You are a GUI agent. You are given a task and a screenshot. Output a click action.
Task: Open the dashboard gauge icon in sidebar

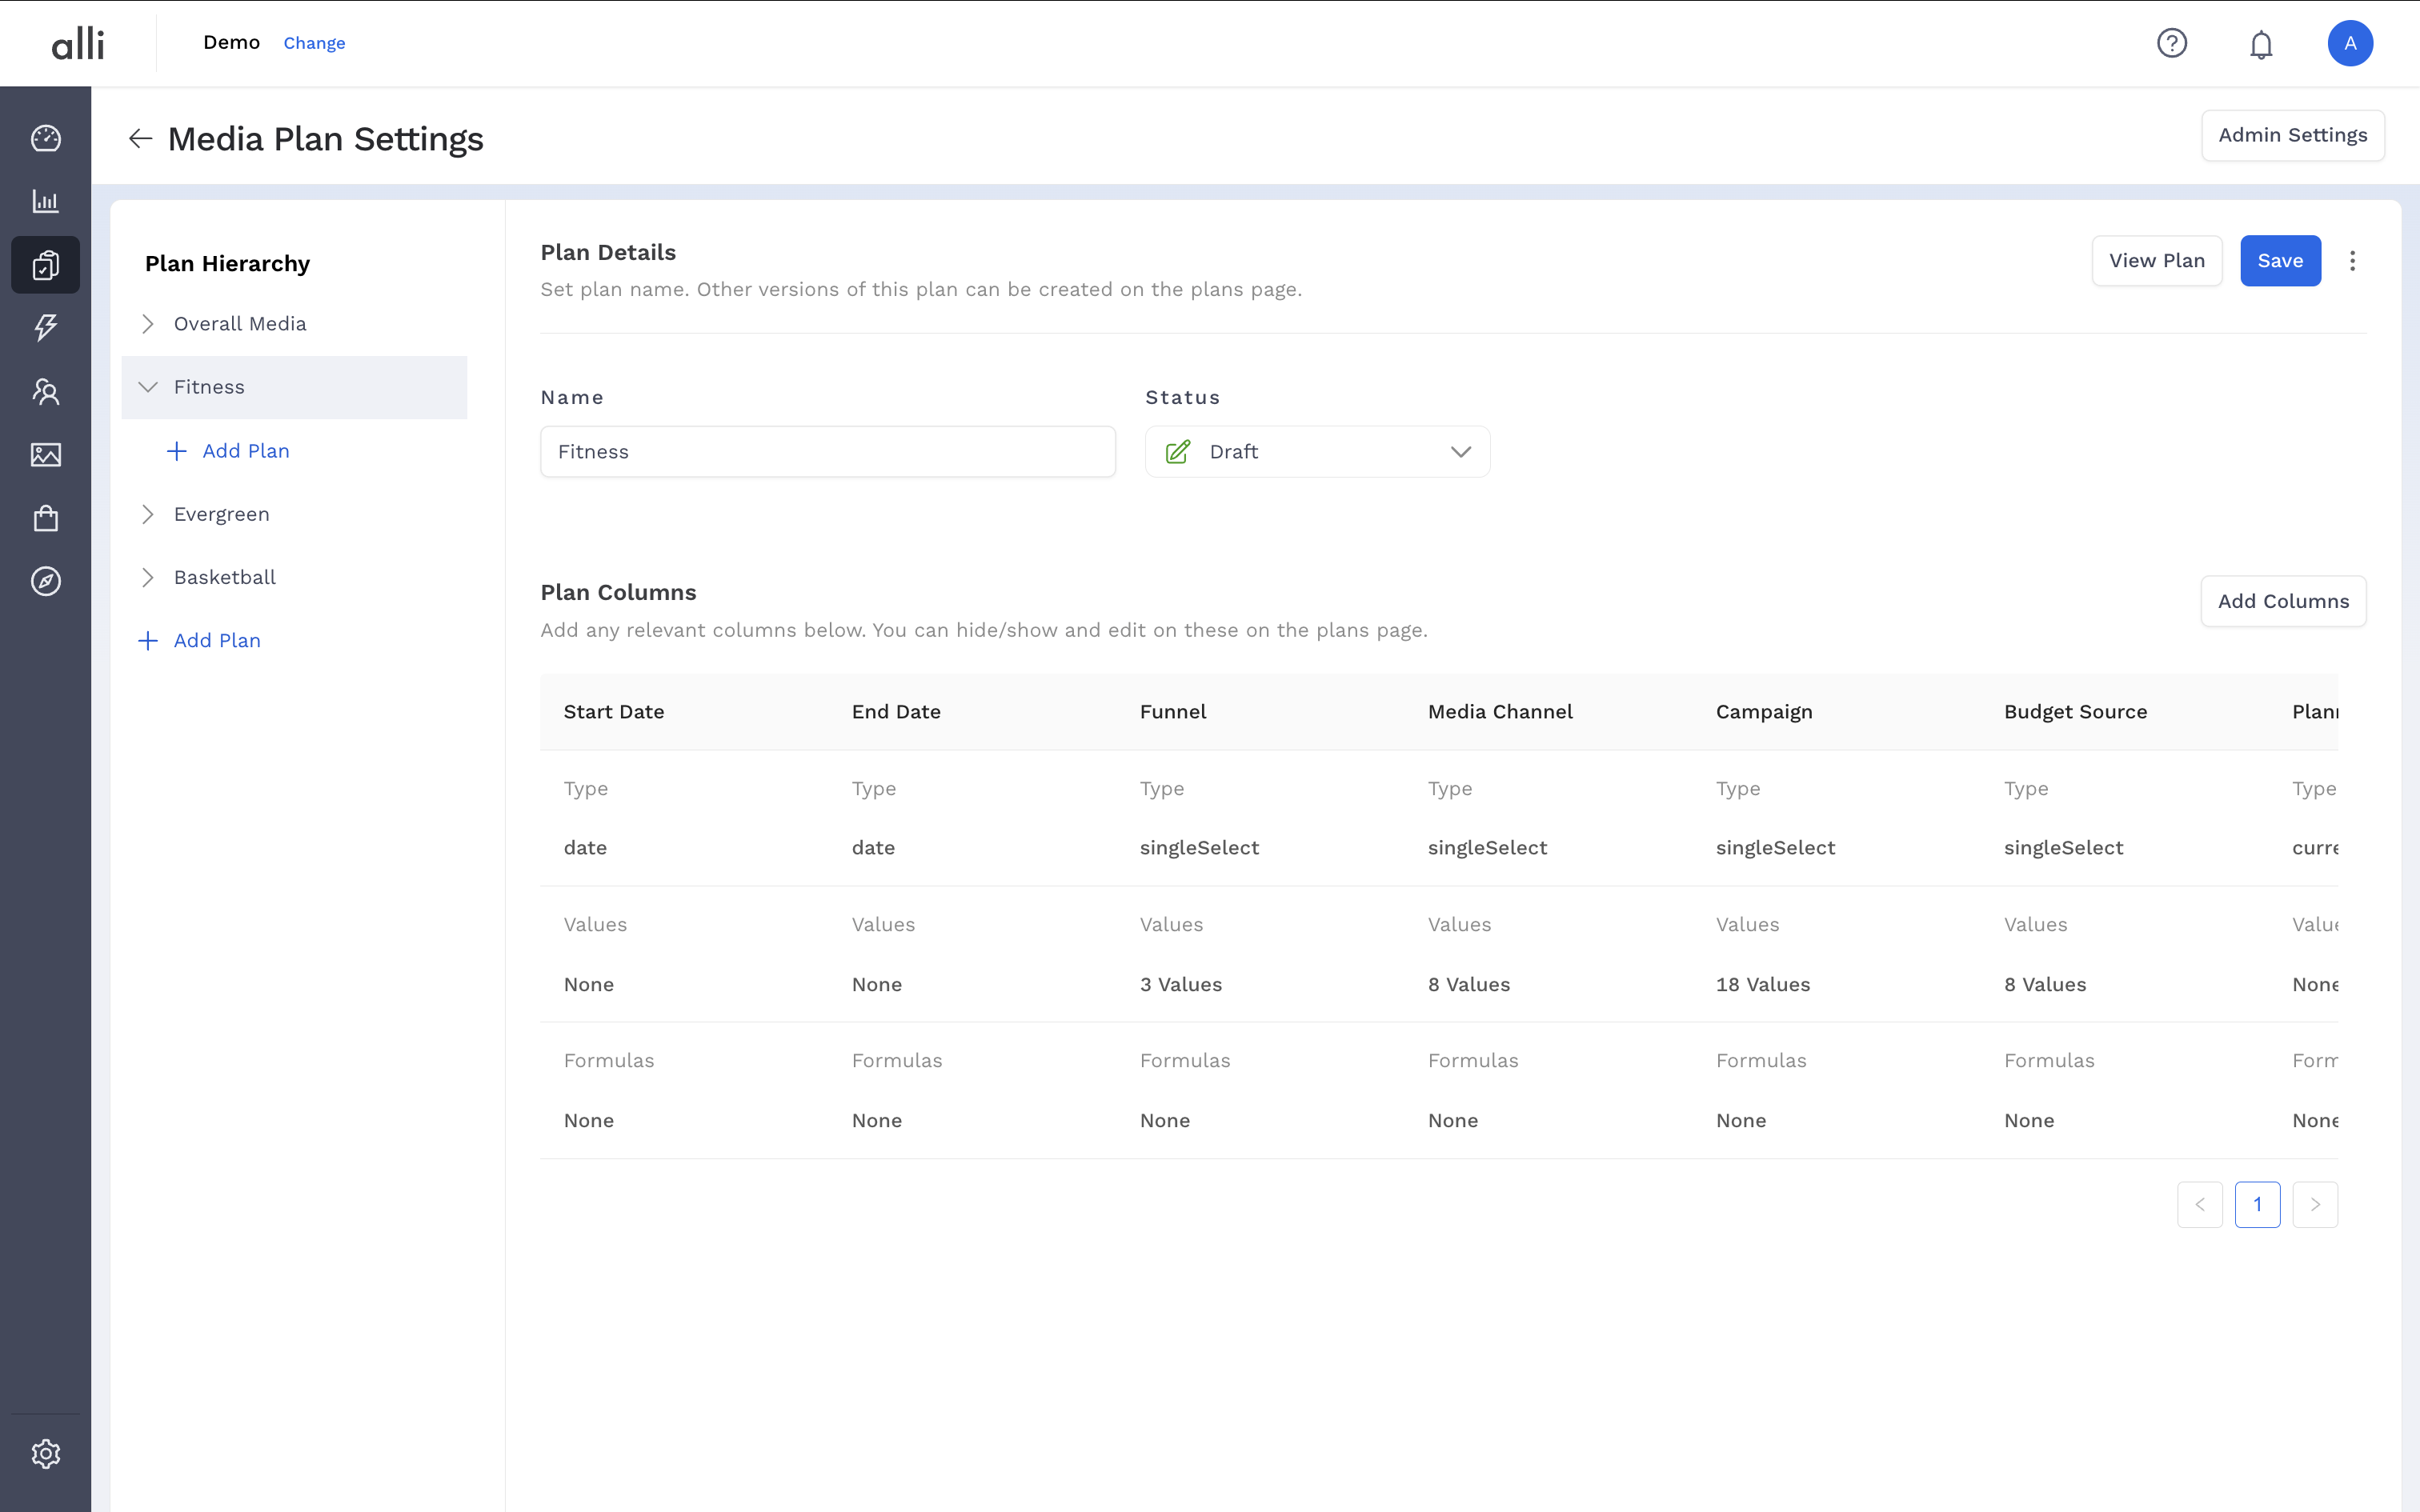[46, 138]
